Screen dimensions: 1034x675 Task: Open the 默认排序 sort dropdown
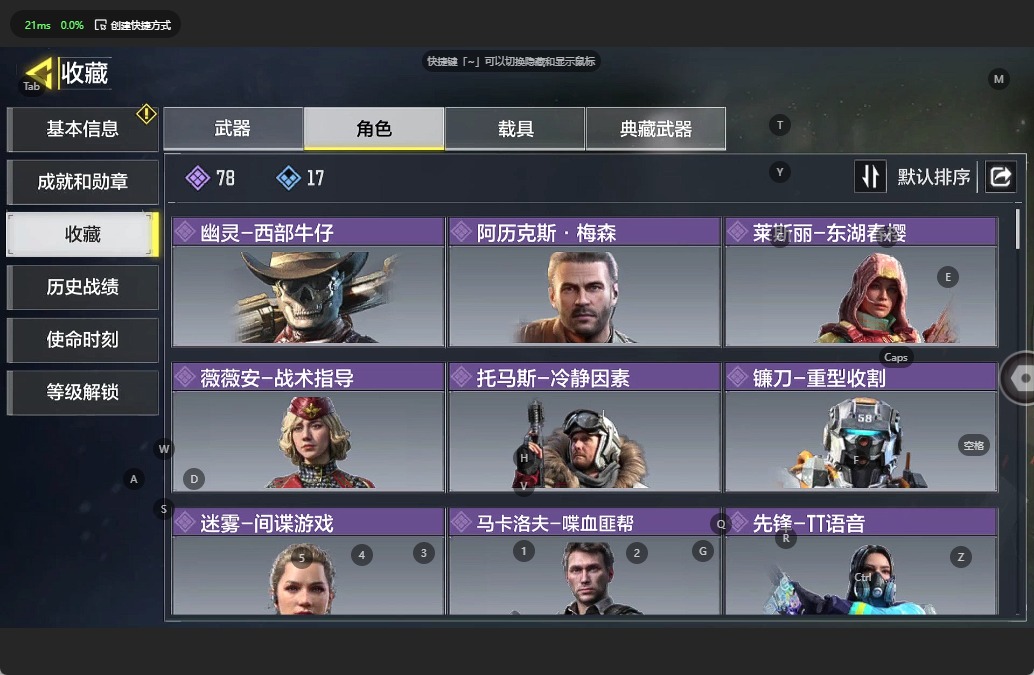[x=933, y=177]
